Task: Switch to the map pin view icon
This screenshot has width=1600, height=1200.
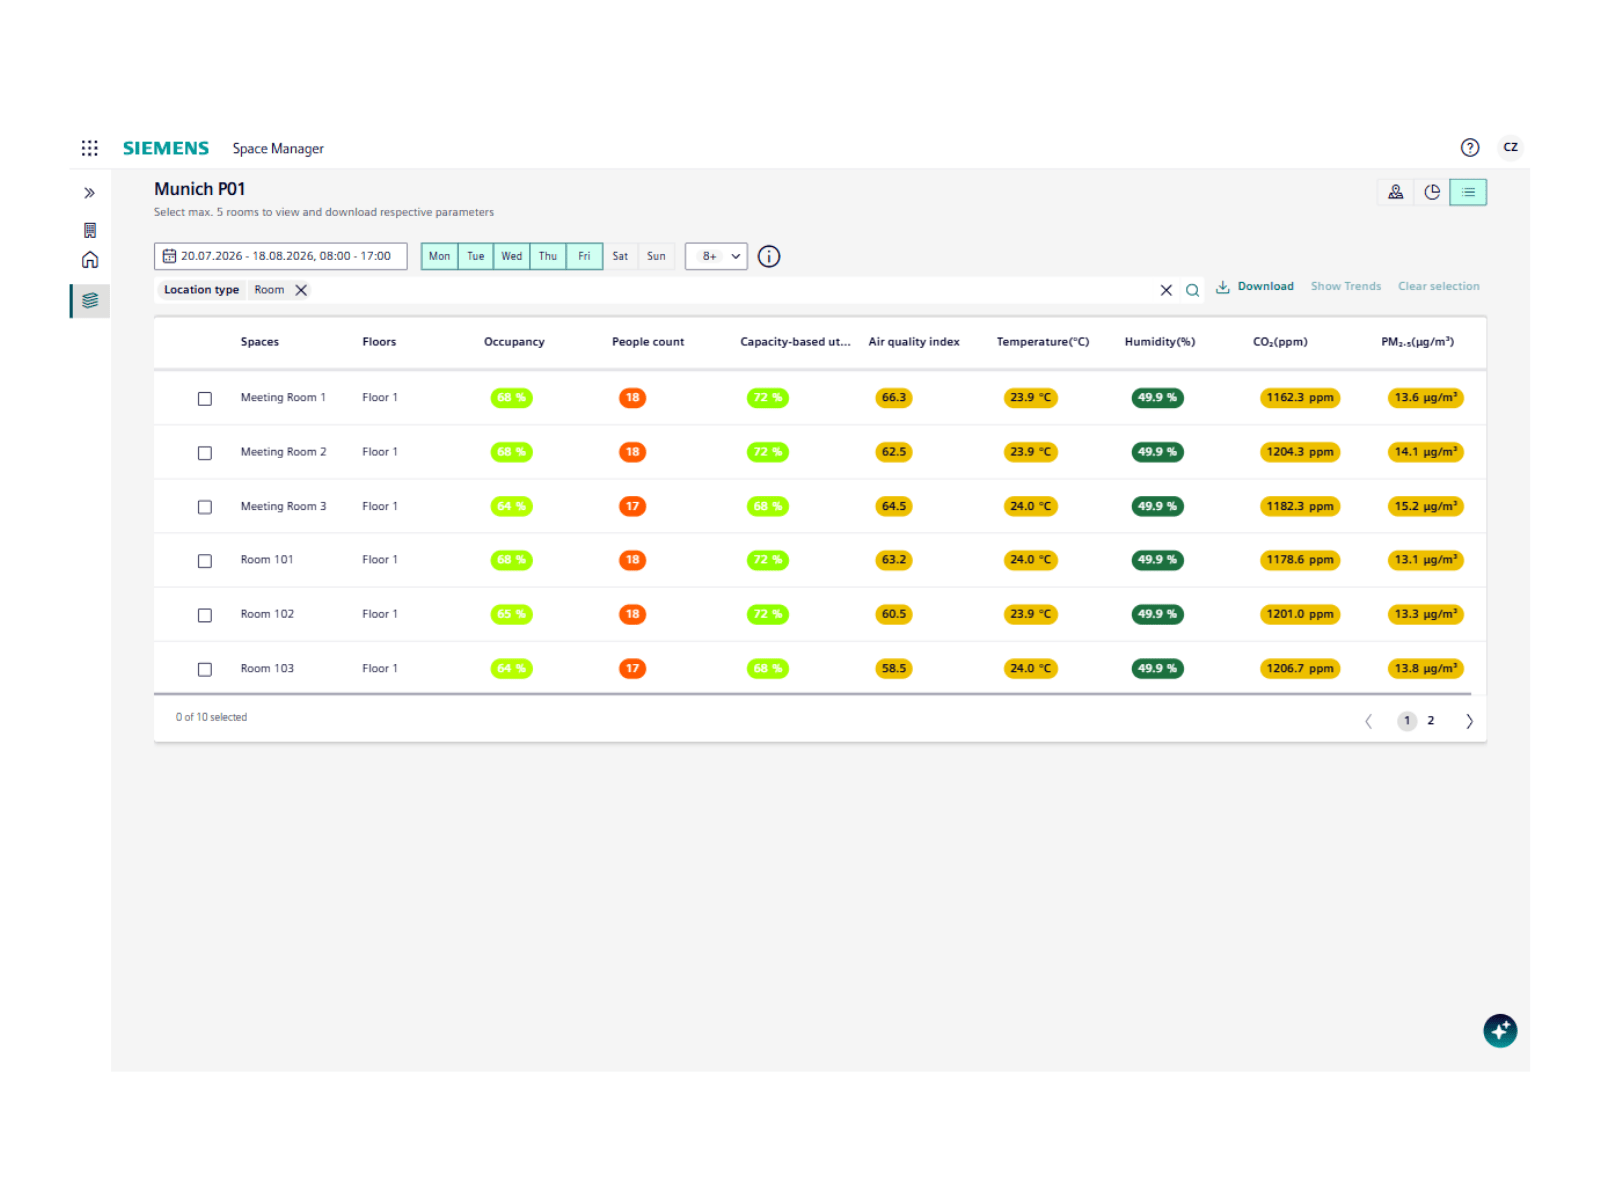Action: pyautogui.click(x=1395, y=192)
